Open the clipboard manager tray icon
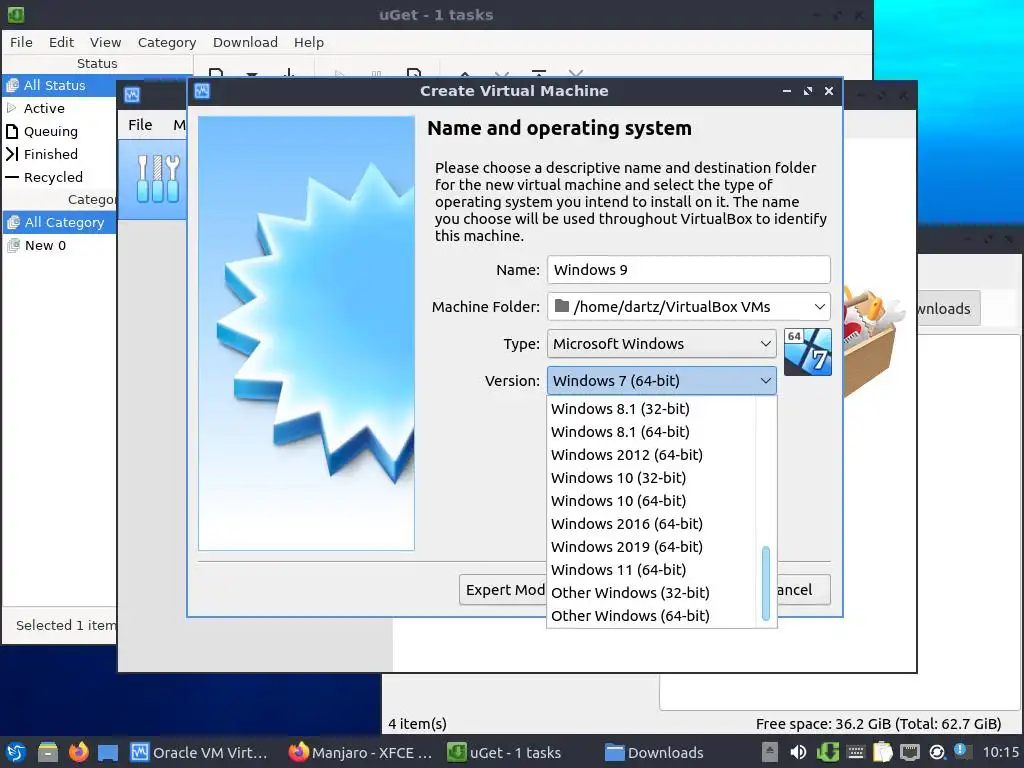1024x768 pixels. 882,752
